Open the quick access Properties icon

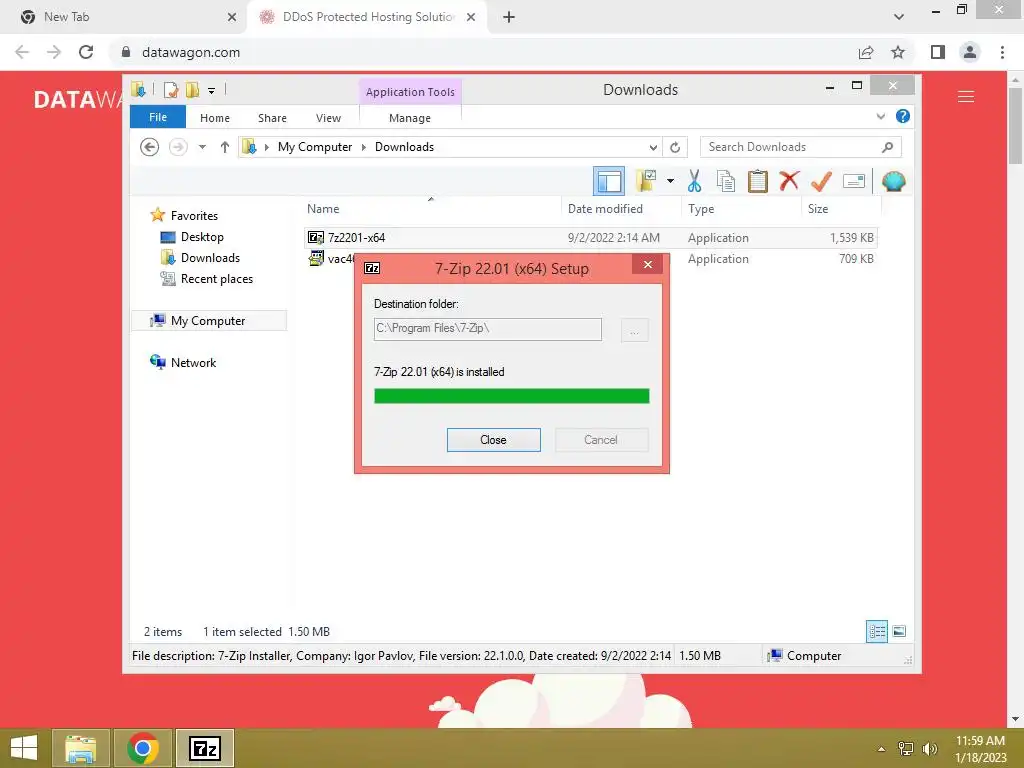[x=171, y=90]
